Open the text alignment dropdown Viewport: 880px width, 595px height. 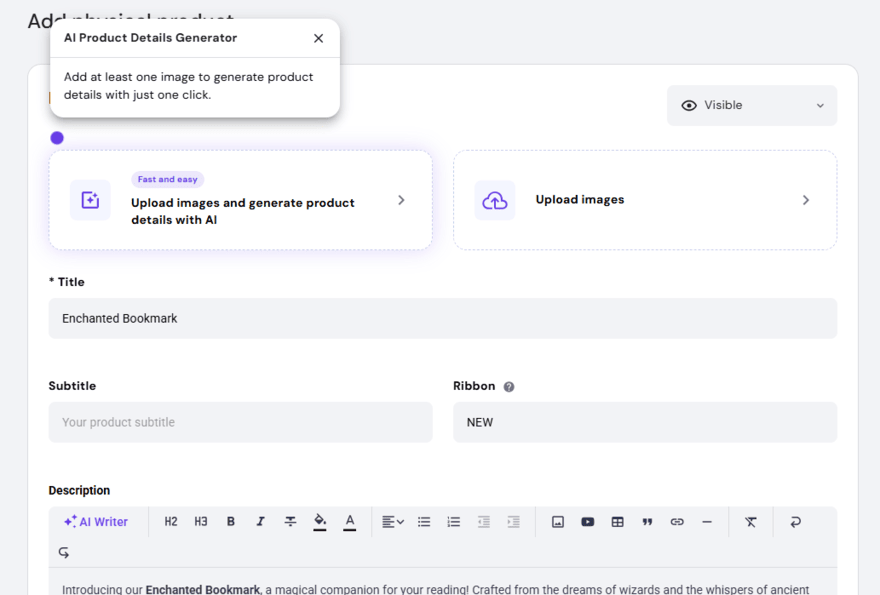click(392, 521)
